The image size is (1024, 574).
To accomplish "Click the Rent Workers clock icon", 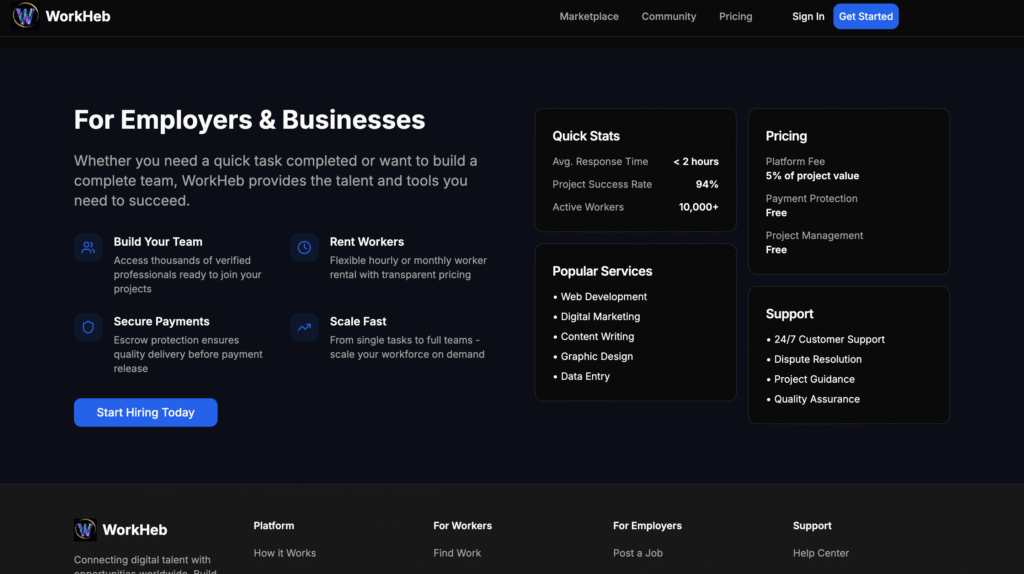I will (304, 248).
